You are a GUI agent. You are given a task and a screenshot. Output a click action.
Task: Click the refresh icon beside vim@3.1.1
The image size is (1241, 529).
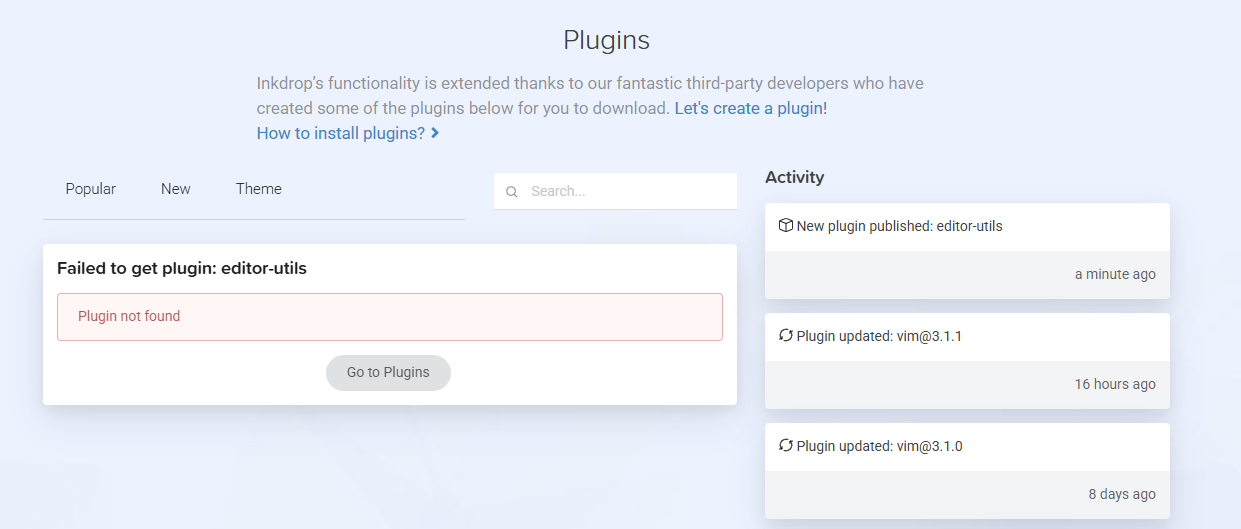point(785,336)
